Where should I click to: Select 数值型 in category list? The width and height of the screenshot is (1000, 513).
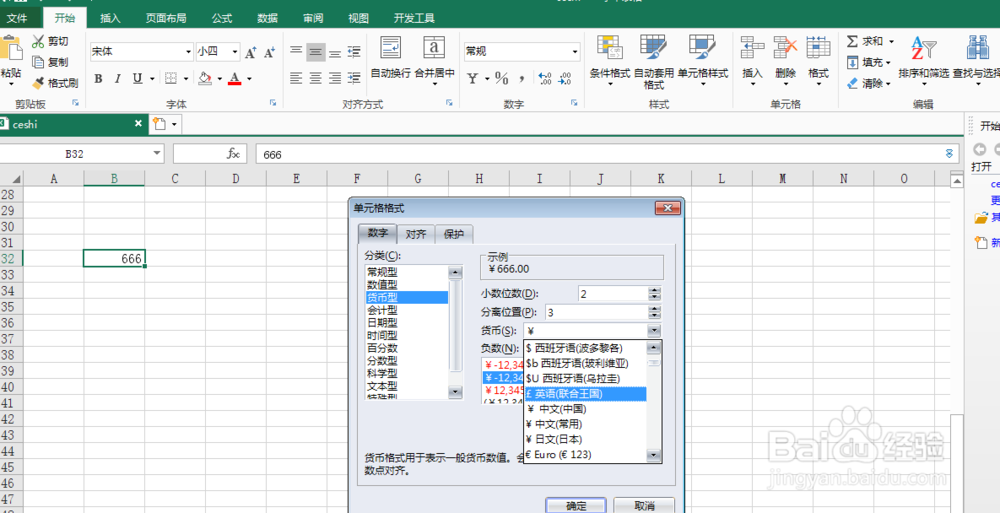[406, 285]
